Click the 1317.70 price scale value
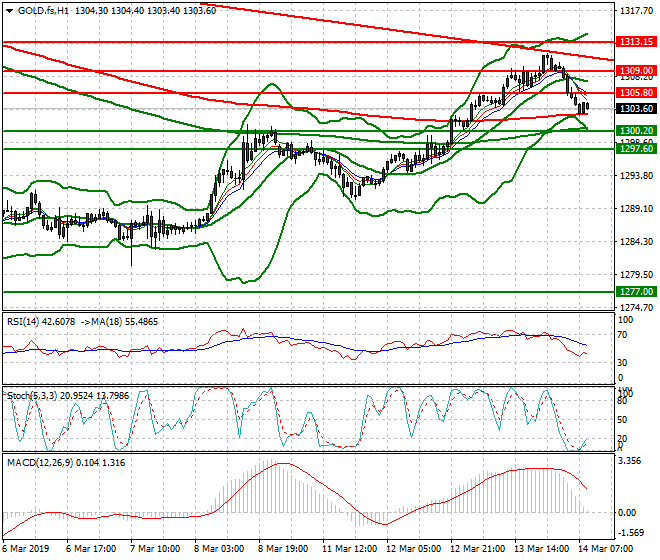This screenshot has height=560, width=660. 637,11
